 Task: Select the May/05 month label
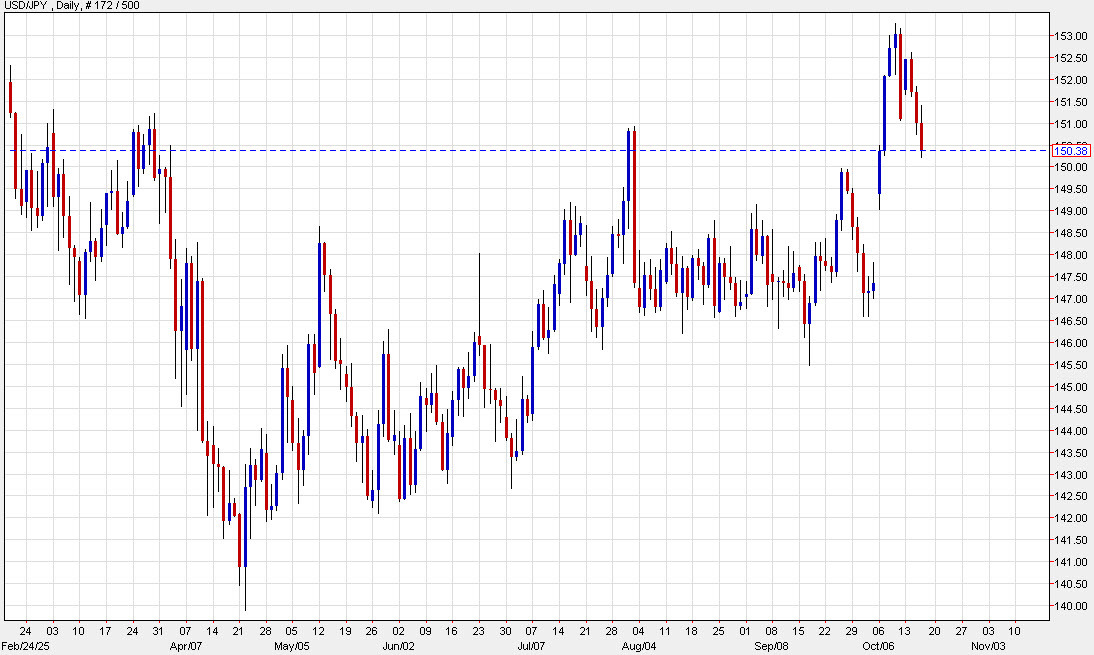[290, 646]
